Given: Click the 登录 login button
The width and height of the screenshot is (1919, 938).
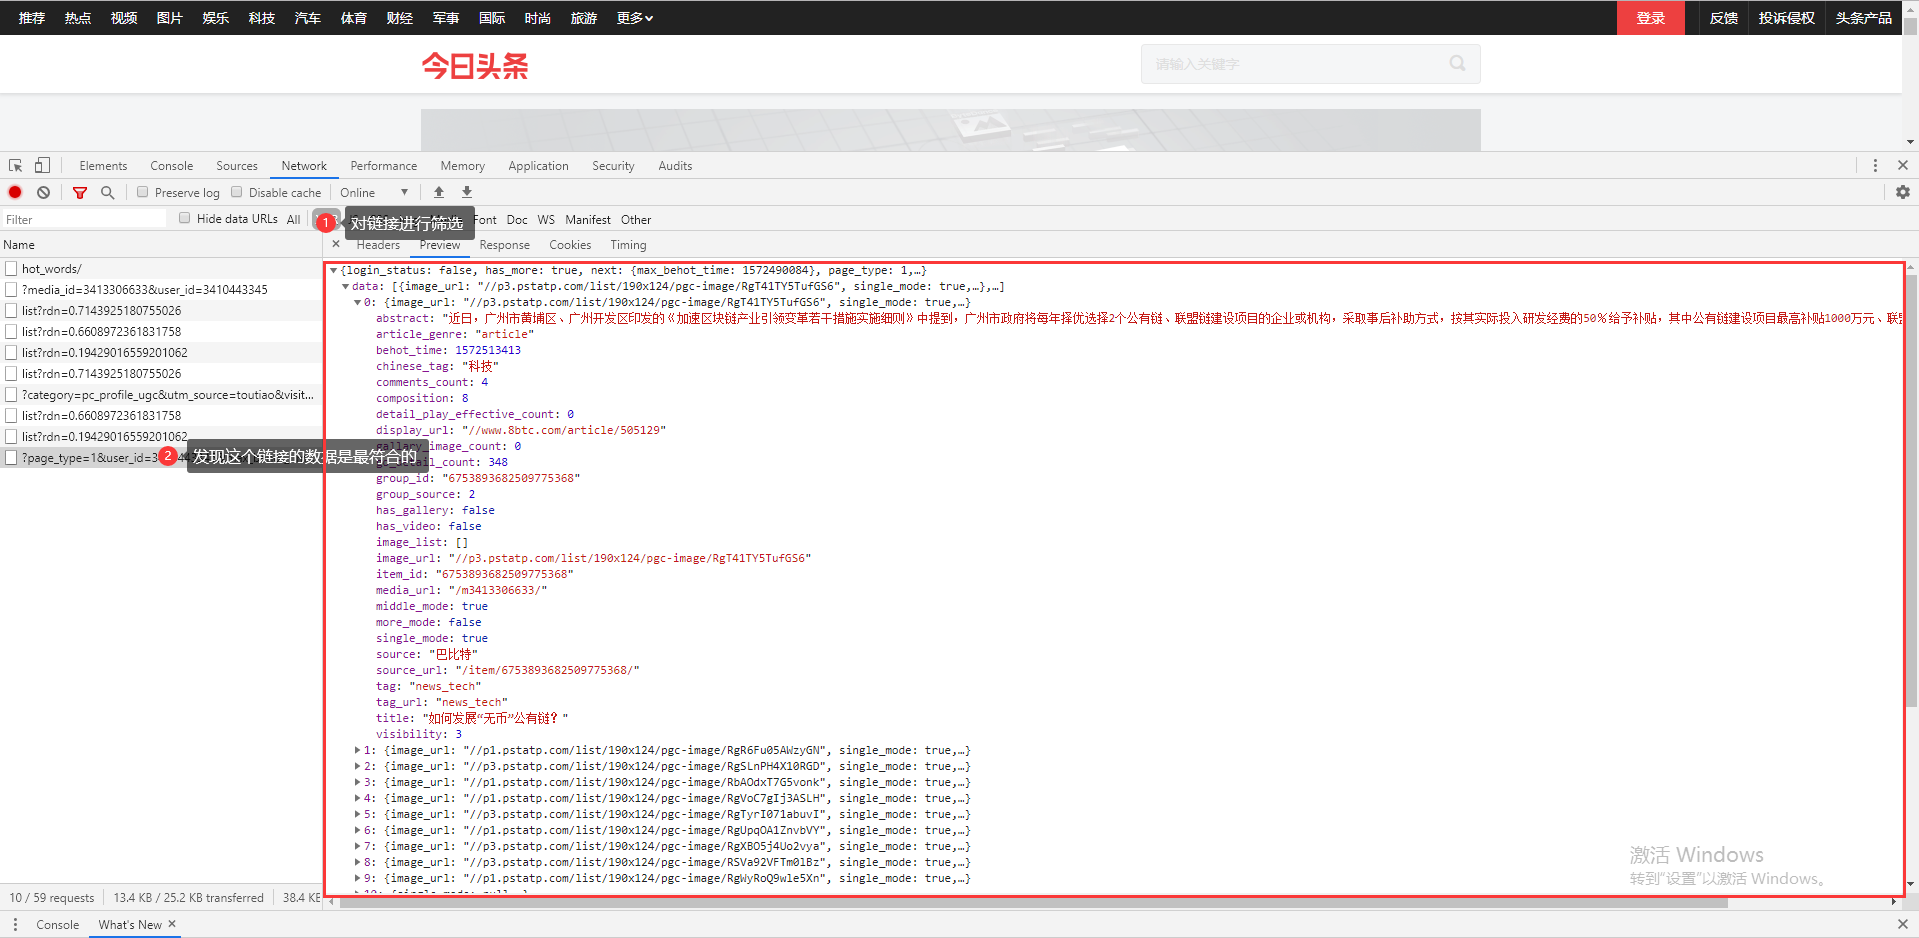Looking at the screenshot, I should click(x=1651, y=18).
